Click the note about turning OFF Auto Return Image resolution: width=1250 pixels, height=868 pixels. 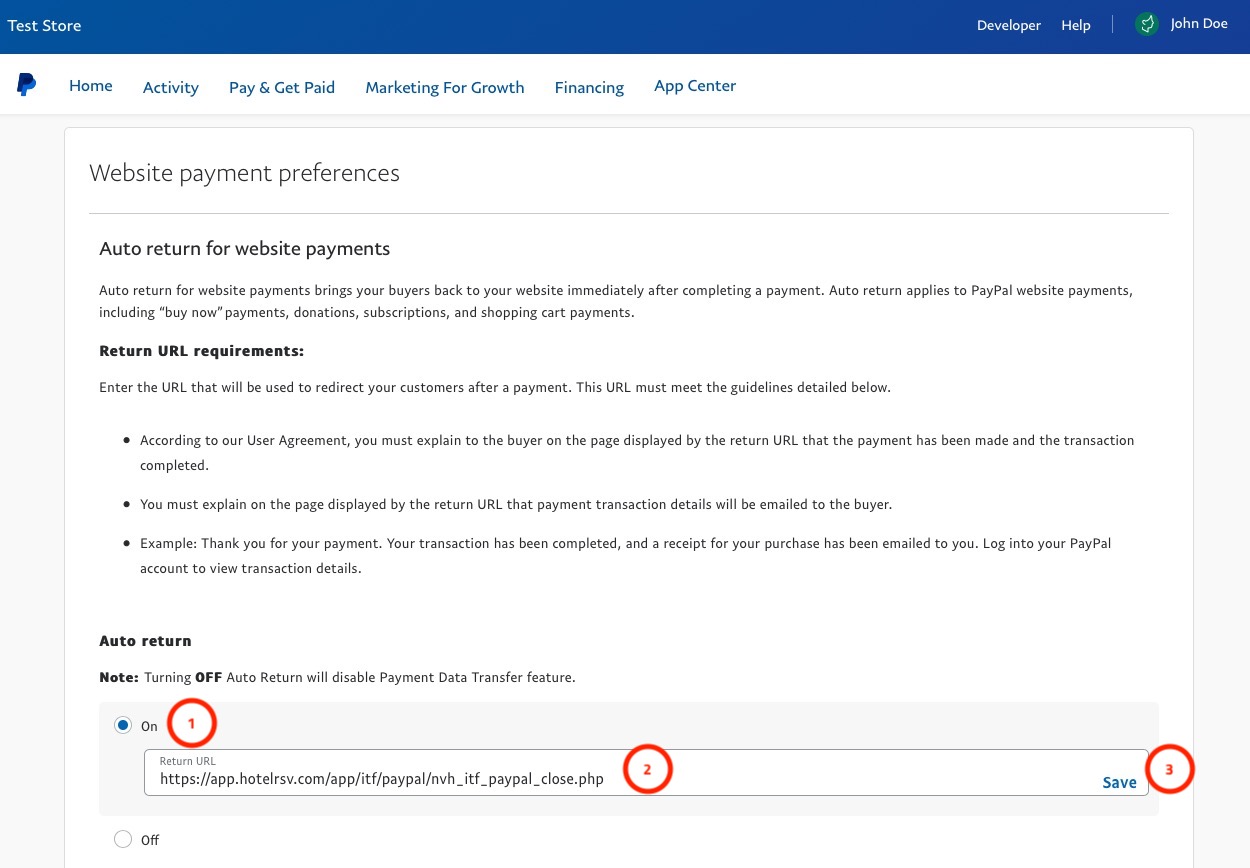click(x=337, y=677)
